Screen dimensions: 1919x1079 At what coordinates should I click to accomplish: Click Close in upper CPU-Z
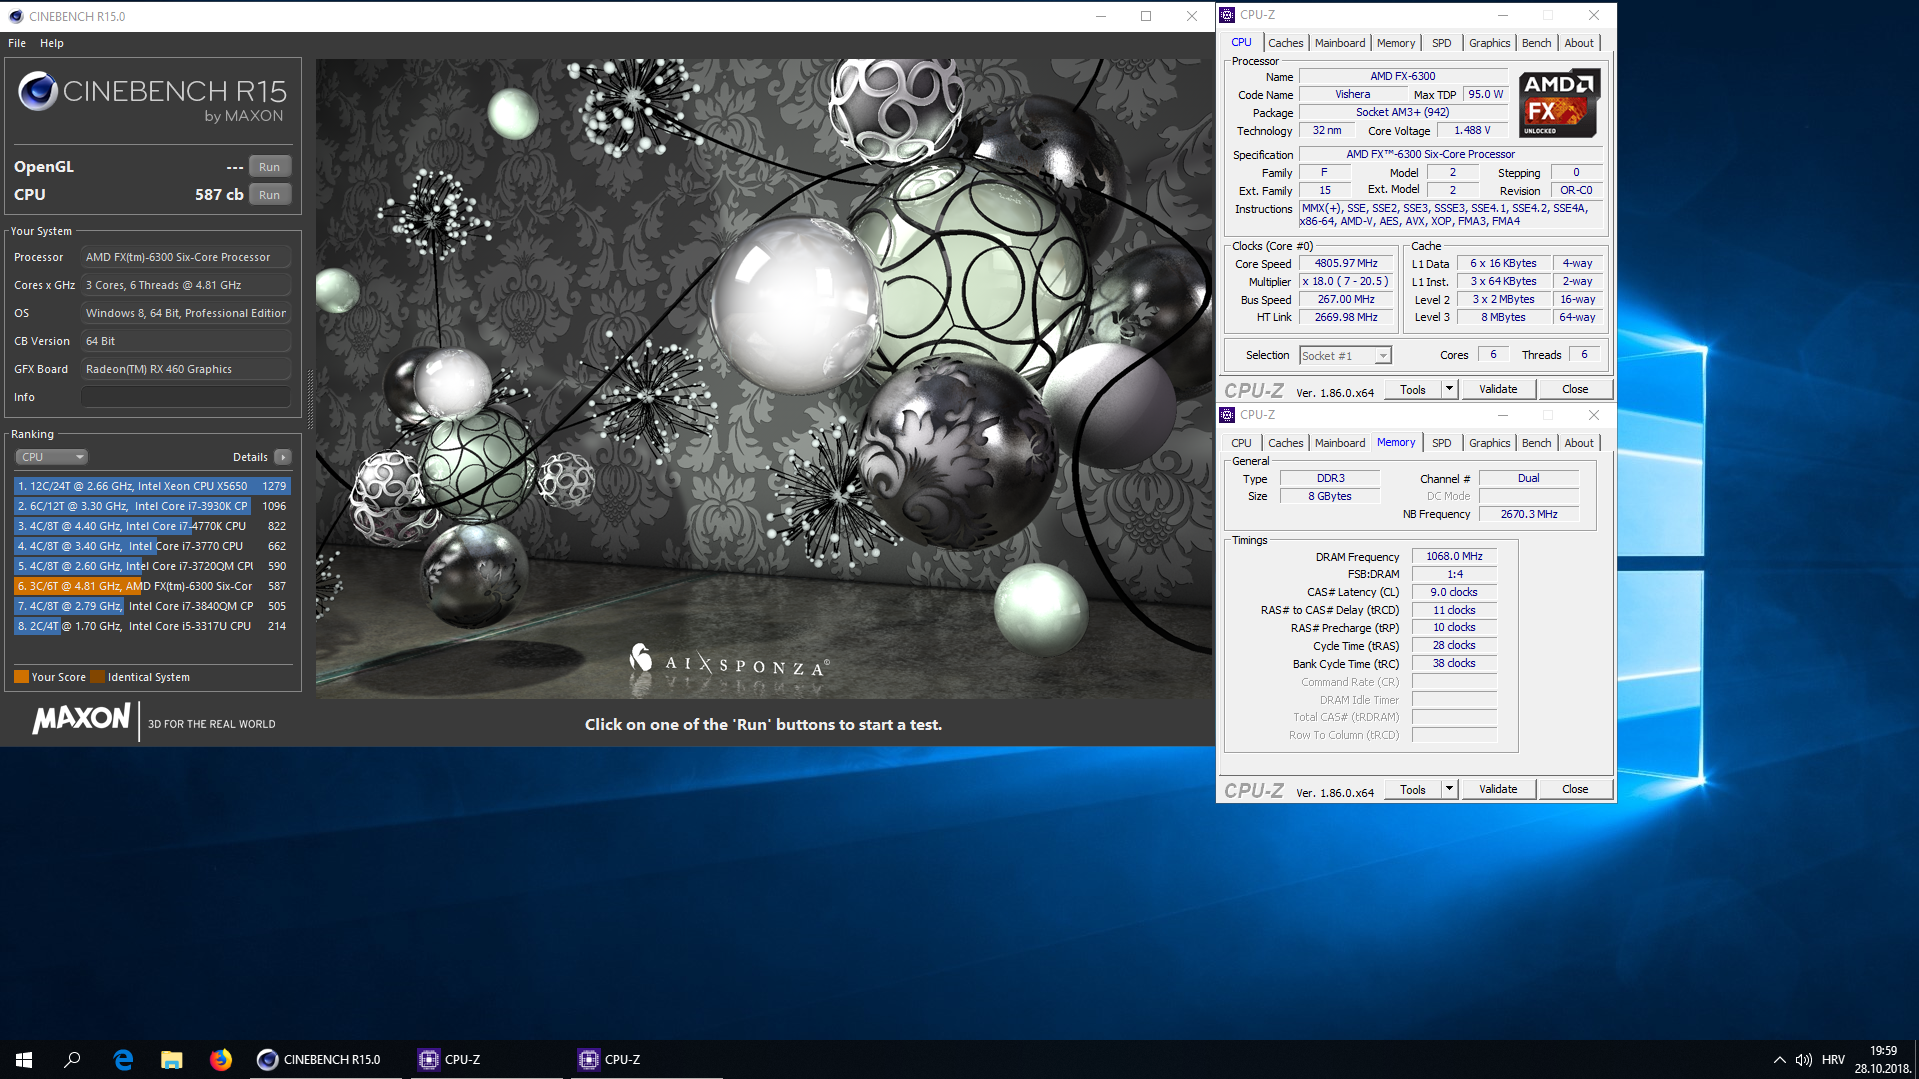pos(1575,389)
